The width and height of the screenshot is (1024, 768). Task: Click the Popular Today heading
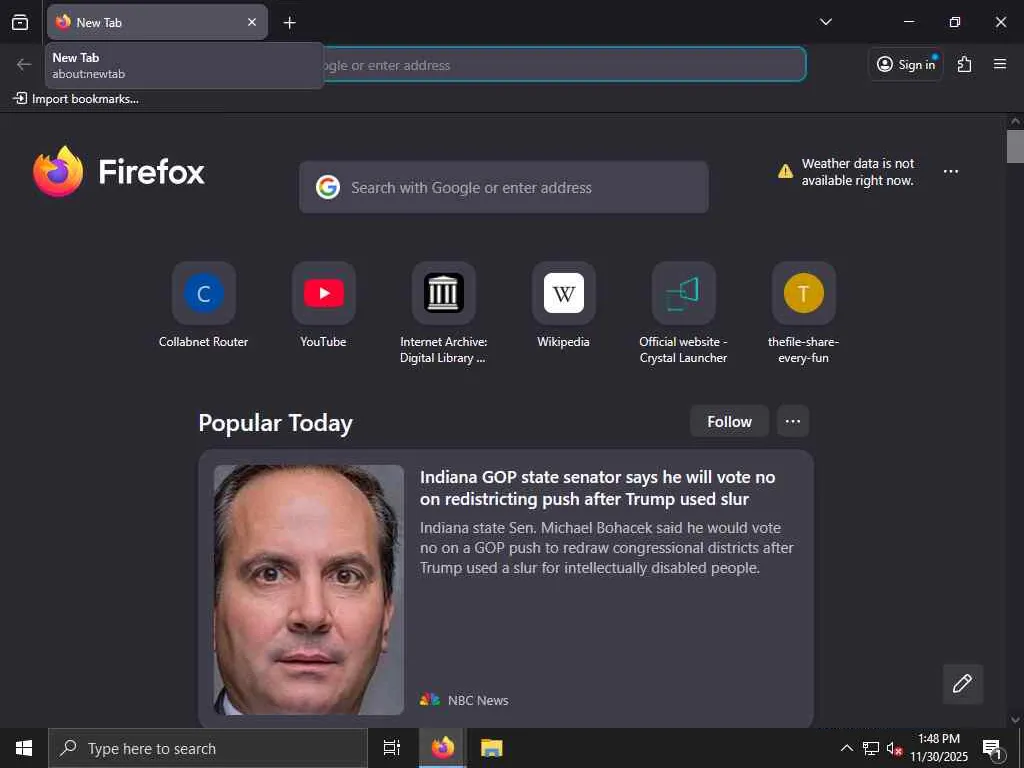[276, 423]
